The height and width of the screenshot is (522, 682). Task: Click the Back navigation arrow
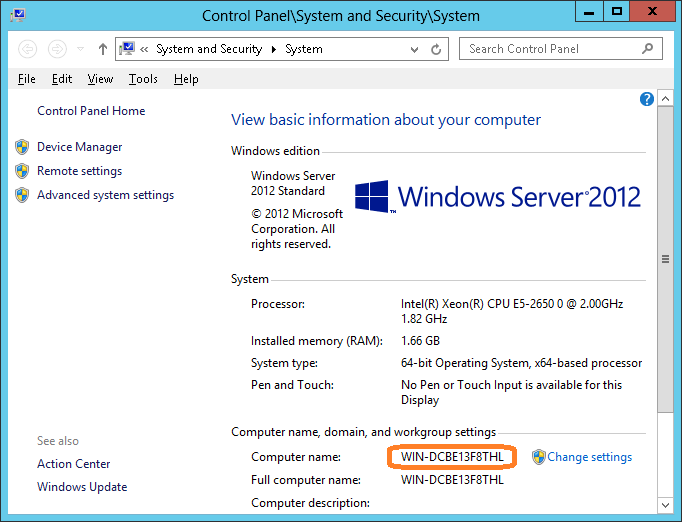tap(27, 49)
